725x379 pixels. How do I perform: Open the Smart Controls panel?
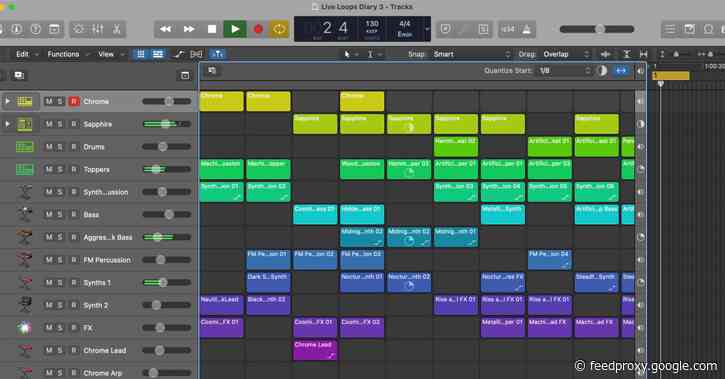point(79,29)
